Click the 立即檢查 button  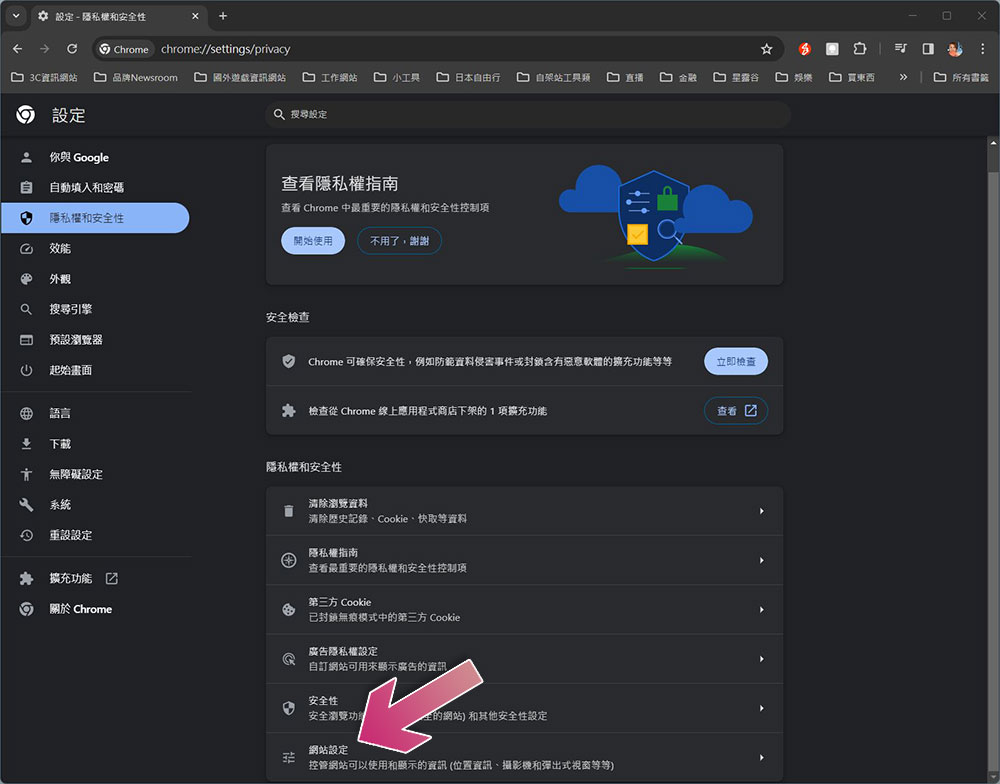(x=736, y=362)
